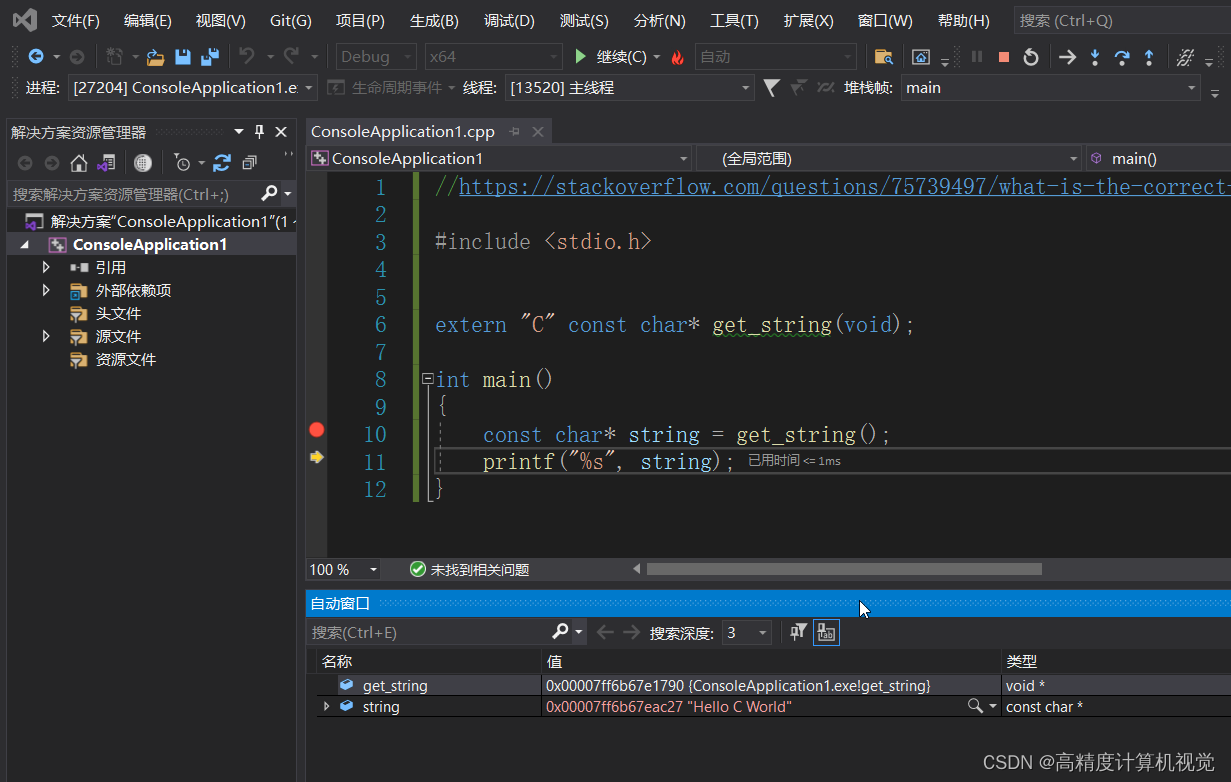
Task: Open the 文件(F) menu
Action: (x=76, y=20)
